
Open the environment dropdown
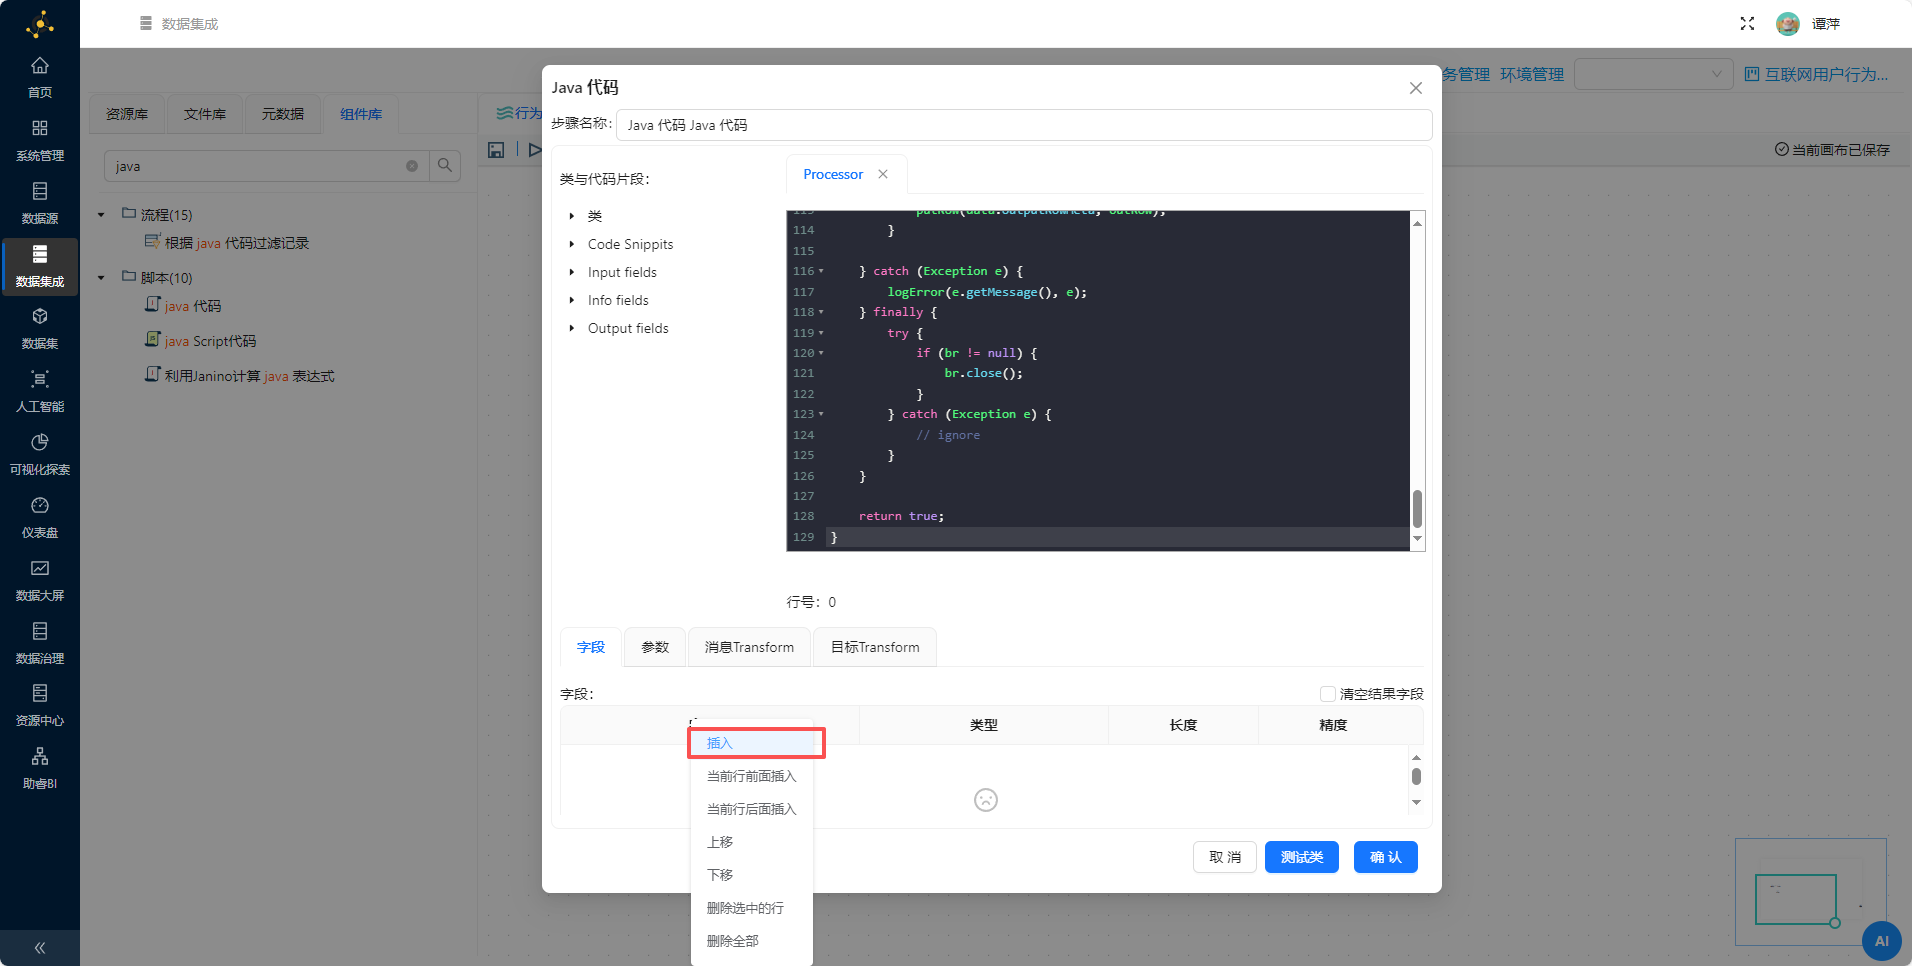tap(1653, 74)
